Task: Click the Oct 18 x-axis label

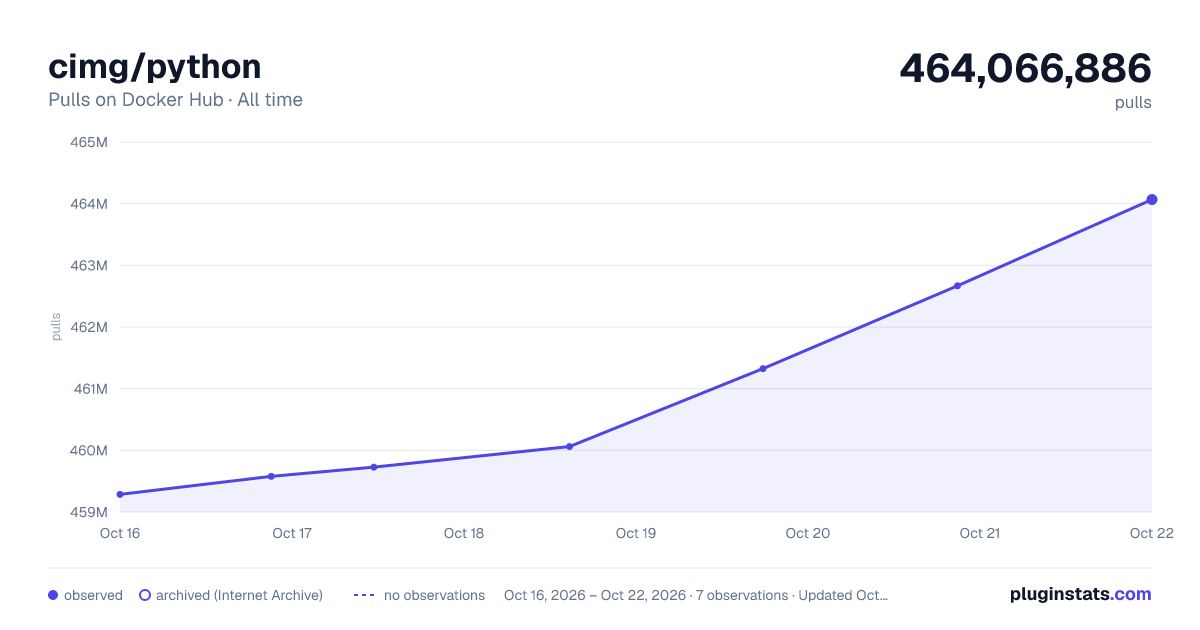Action: [x=464, y=533]
